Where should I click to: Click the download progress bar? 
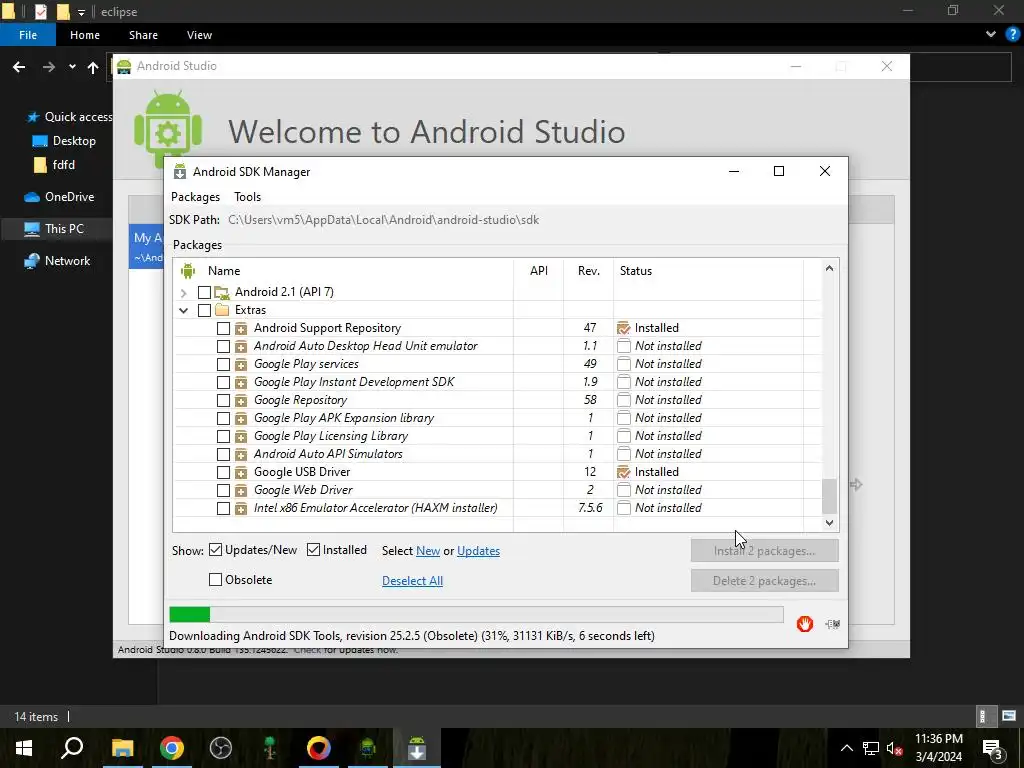coord(476,615)
